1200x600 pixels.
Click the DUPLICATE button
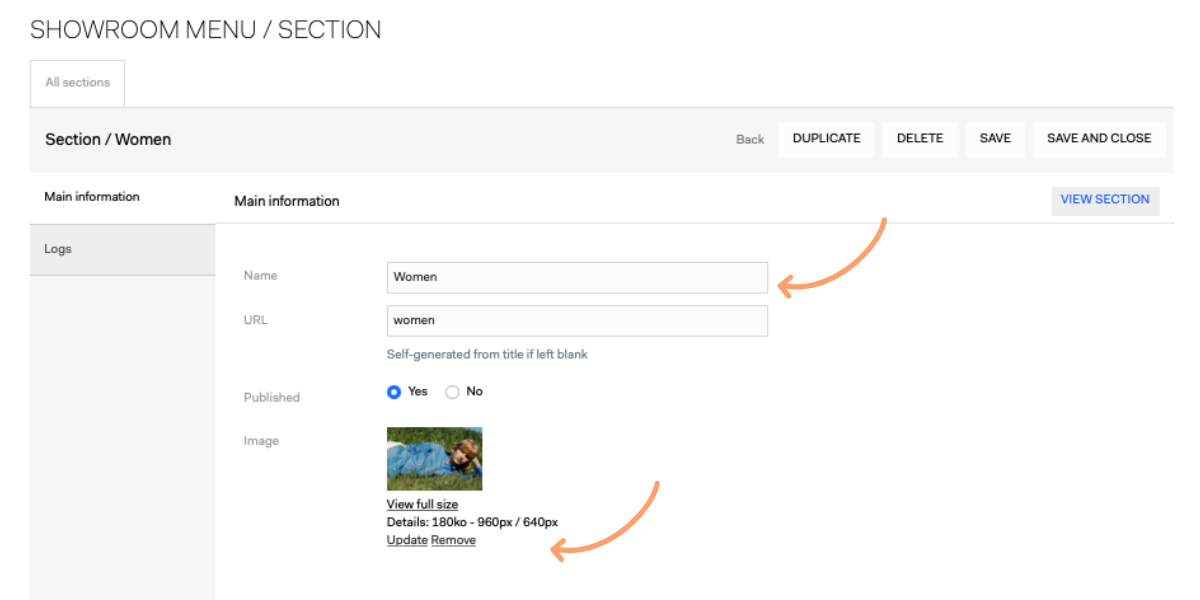(826, 139)
